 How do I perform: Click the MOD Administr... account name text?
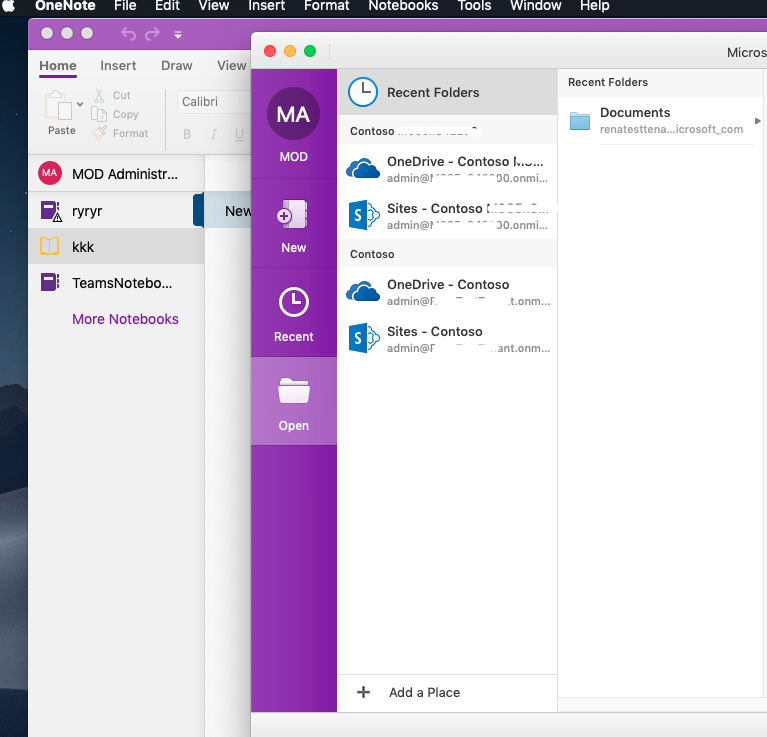(125, 174)
